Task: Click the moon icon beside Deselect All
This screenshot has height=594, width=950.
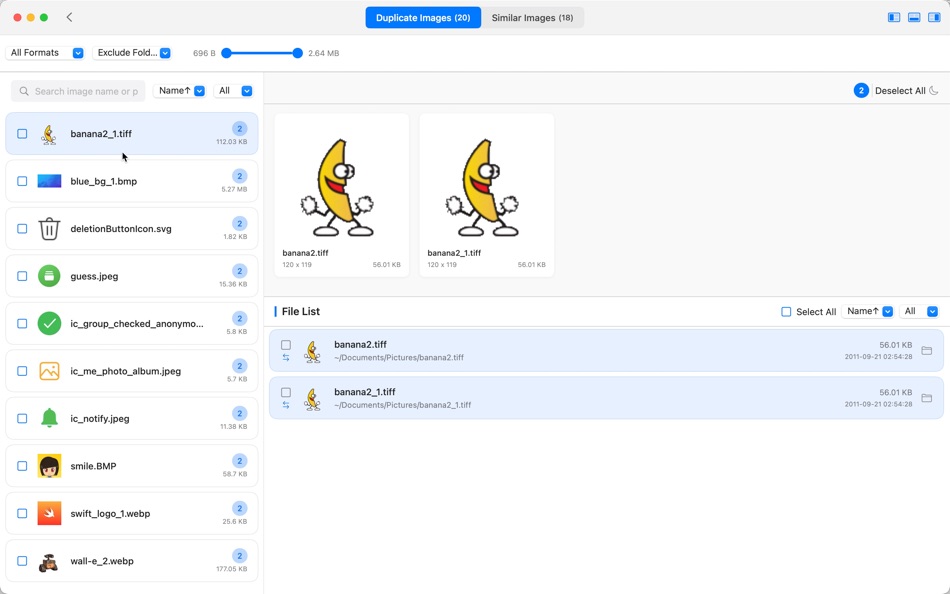Action: (x=934, y=90)
